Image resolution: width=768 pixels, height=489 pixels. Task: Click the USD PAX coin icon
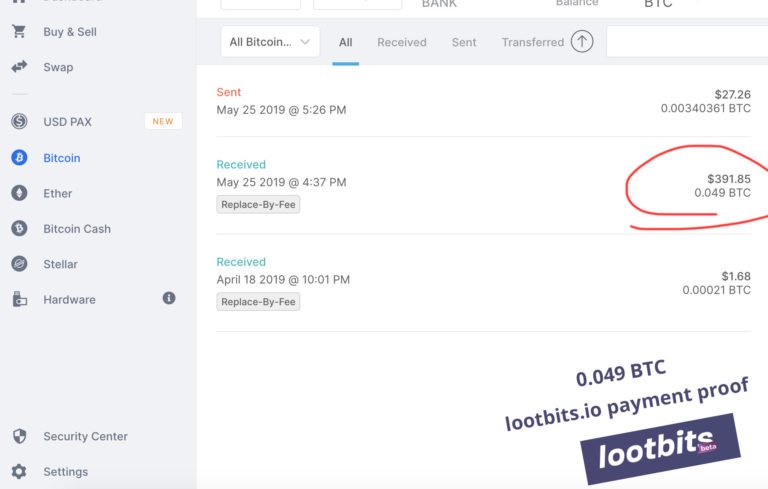click(x=19, y=121)
